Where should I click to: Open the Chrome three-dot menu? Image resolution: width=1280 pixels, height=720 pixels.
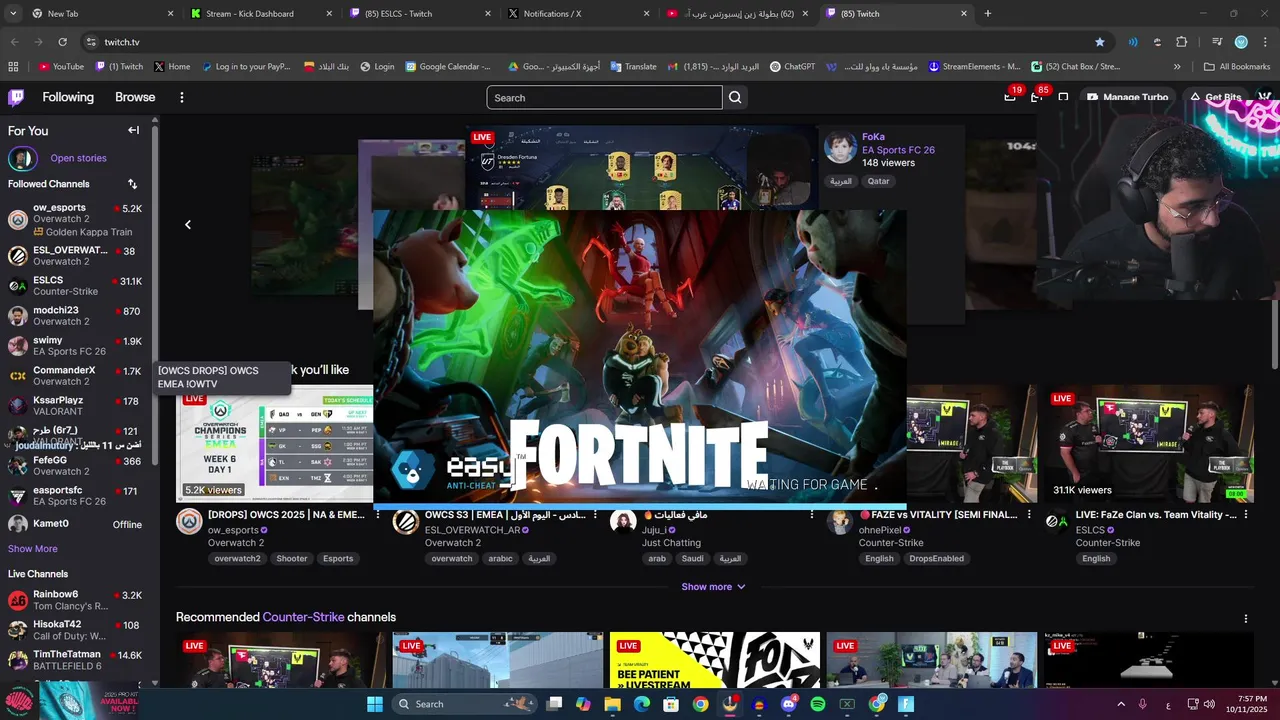pyautogui.click(x=1264, y=42)
